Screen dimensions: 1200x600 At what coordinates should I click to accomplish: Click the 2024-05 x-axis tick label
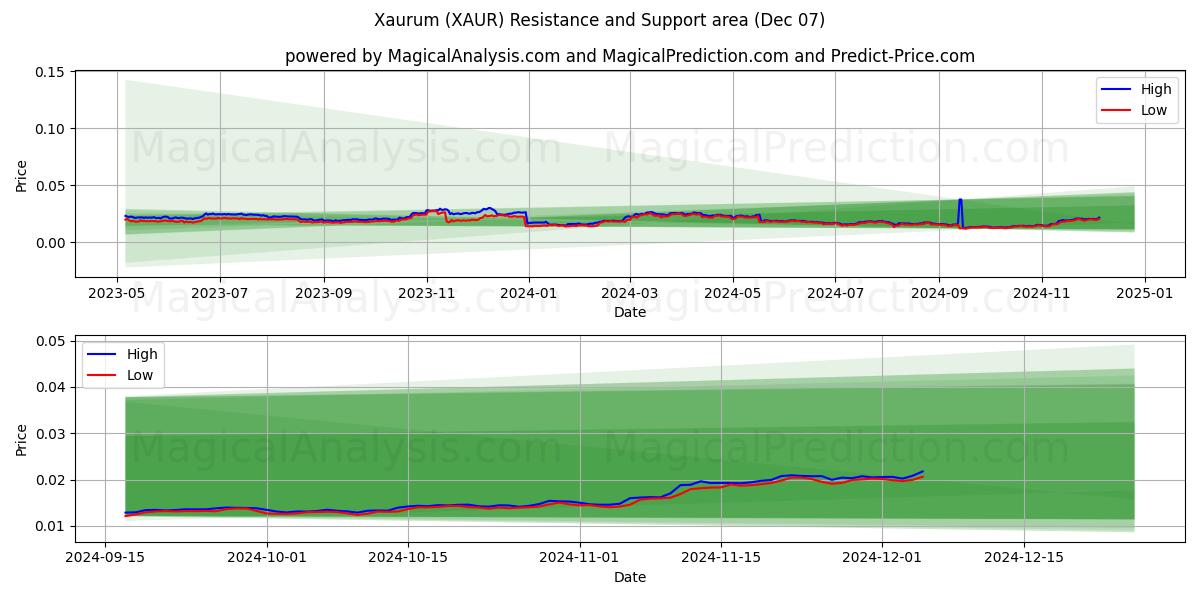tap(732, 294)
